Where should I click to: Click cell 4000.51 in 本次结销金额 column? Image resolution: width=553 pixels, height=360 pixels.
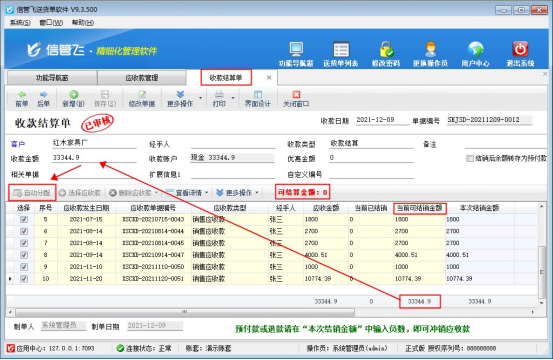tap(480, 255)
